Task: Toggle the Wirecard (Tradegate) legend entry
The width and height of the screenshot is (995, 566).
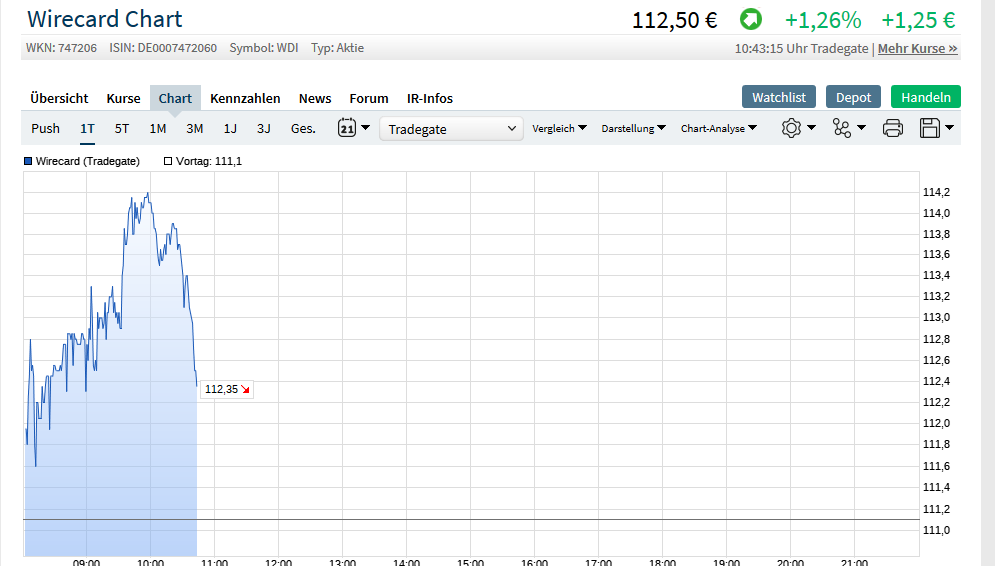Action: point(82,161)
